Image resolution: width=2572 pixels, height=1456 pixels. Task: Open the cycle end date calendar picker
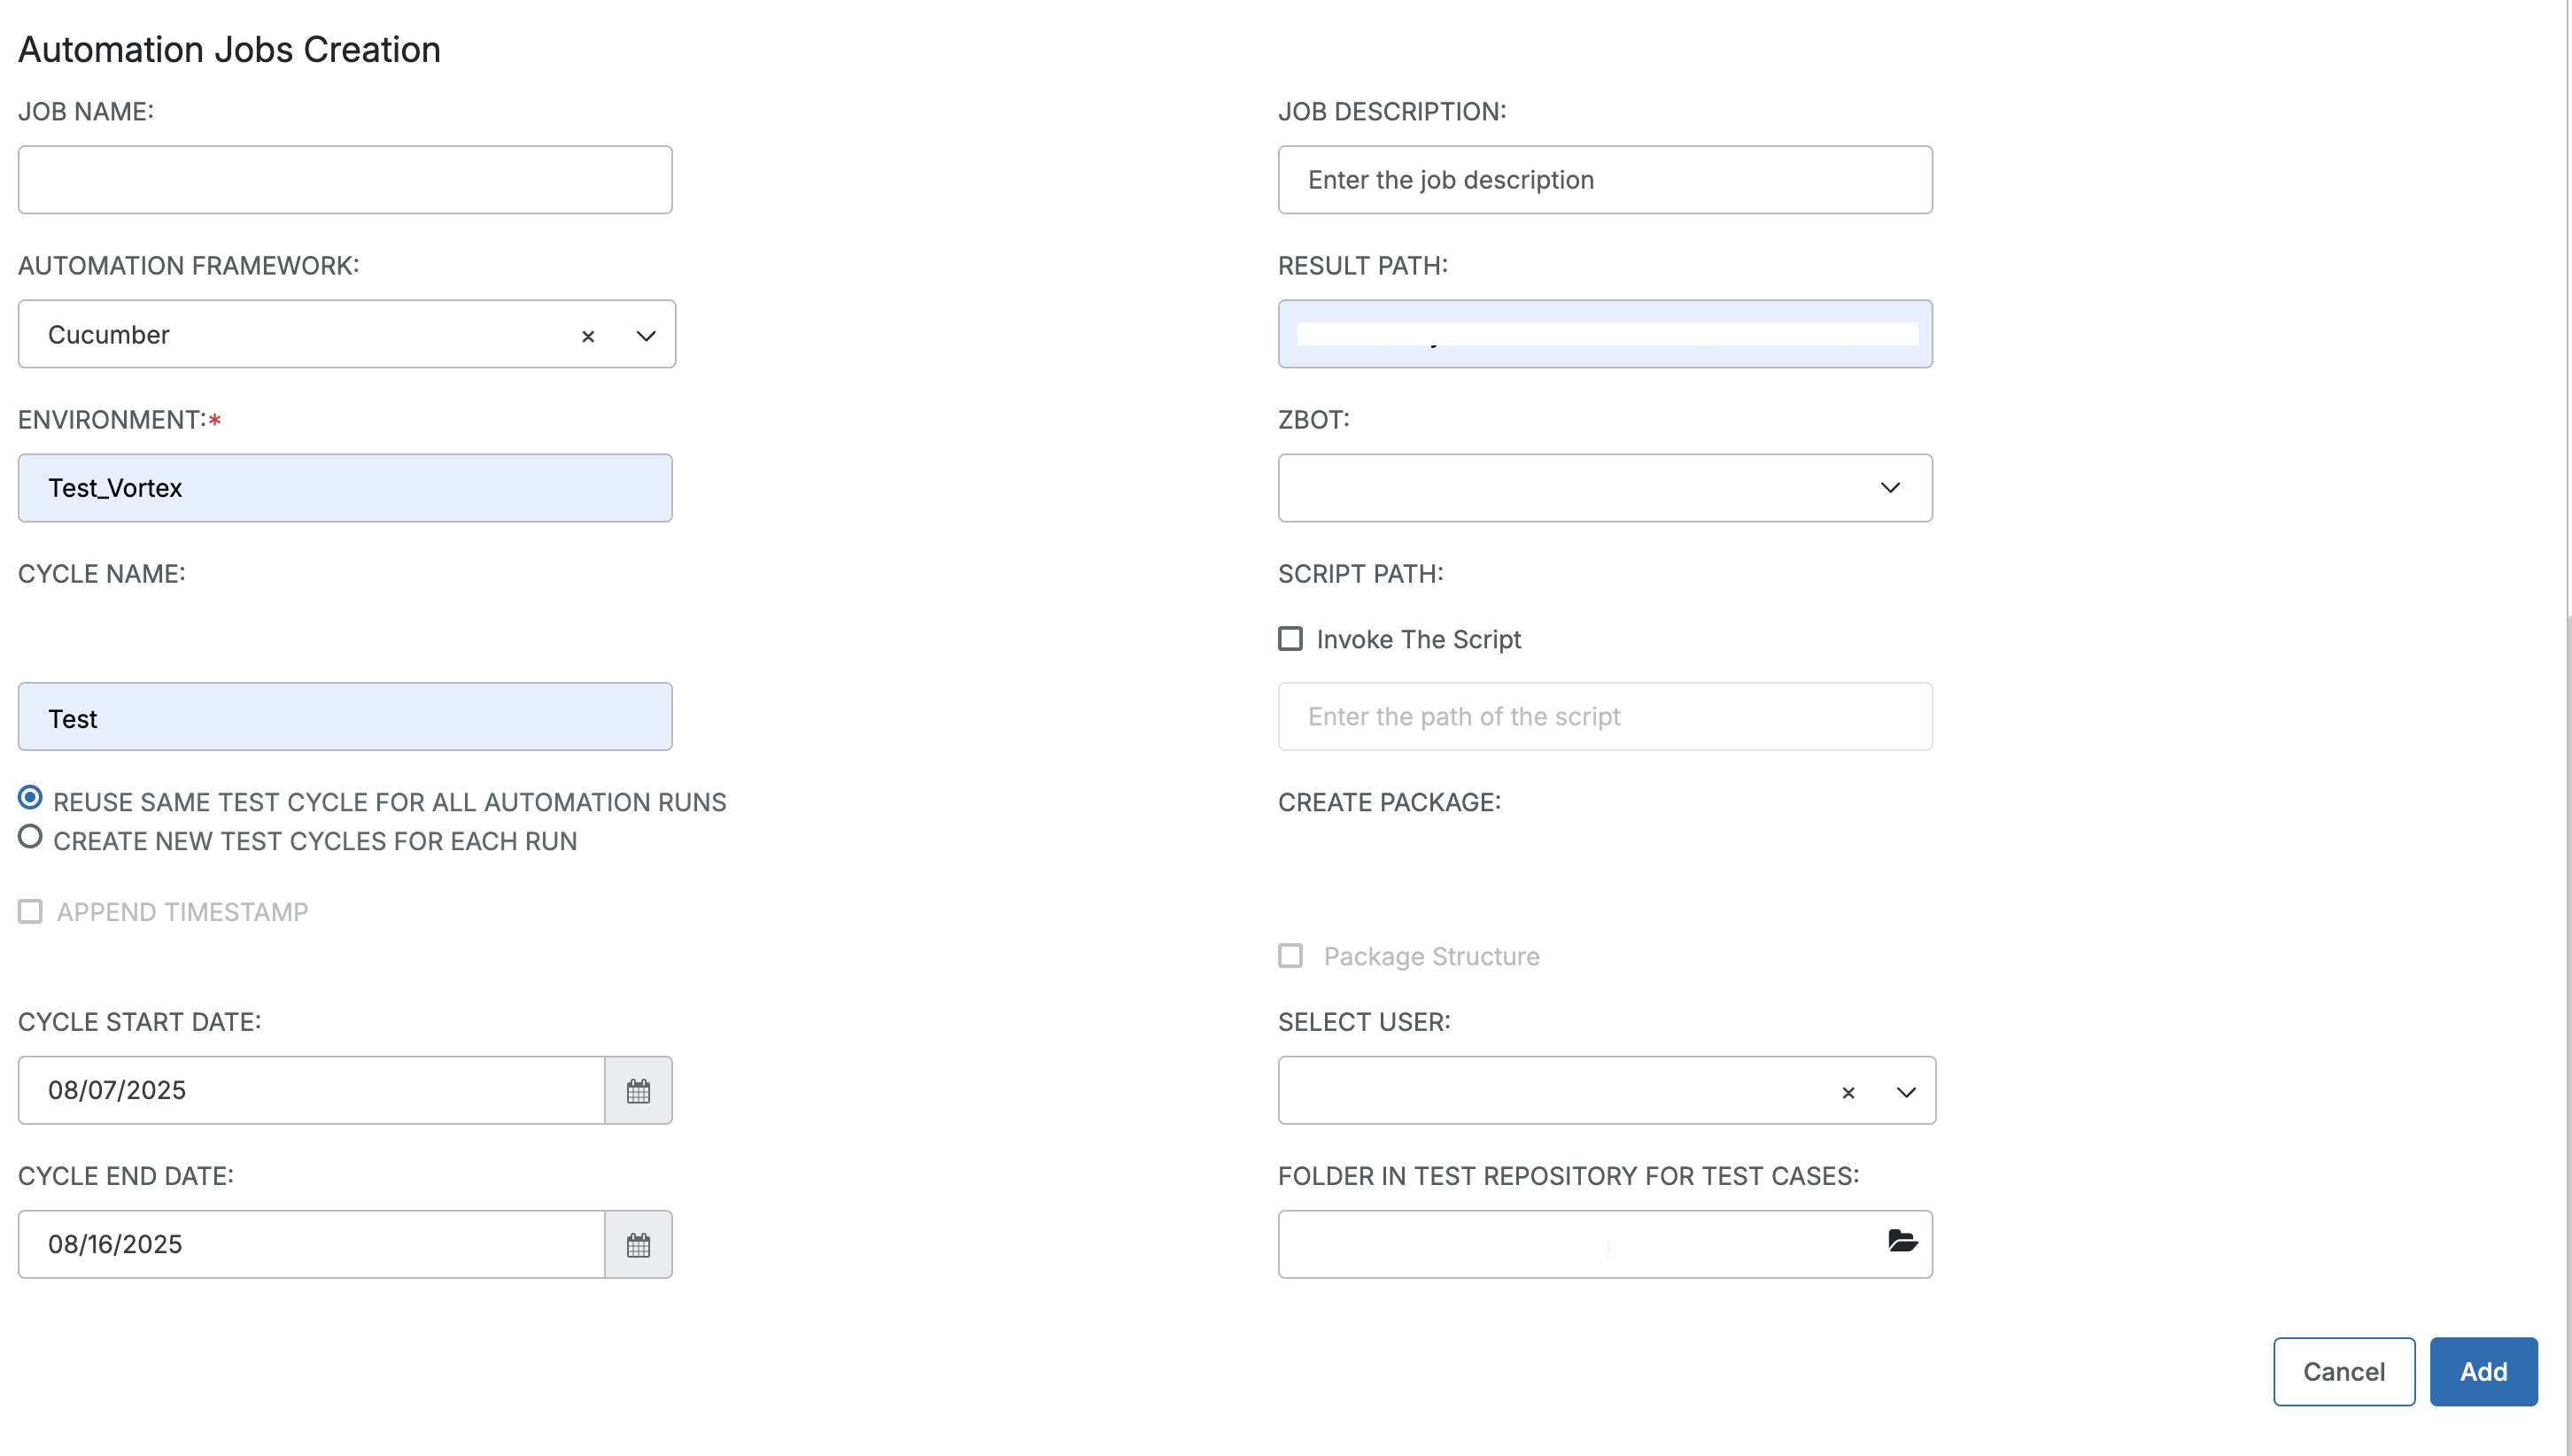[x=638, y=1243]
